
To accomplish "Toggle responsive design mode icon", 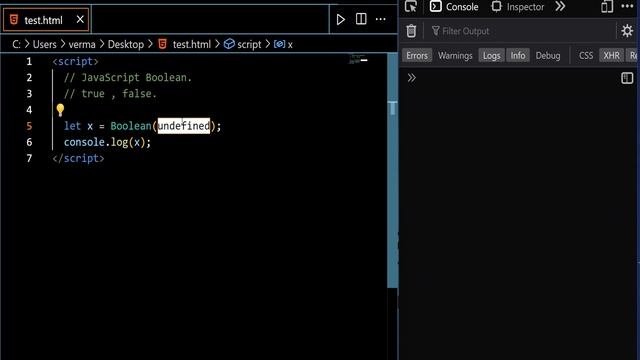I will click(607, 7).
